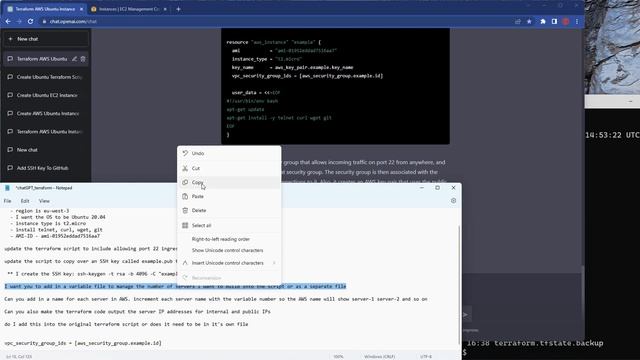This screenshot has width=640, height=360.
Task: Open the Notepad Edit menu
Action: pyautogui.click(x=25, y=201)
